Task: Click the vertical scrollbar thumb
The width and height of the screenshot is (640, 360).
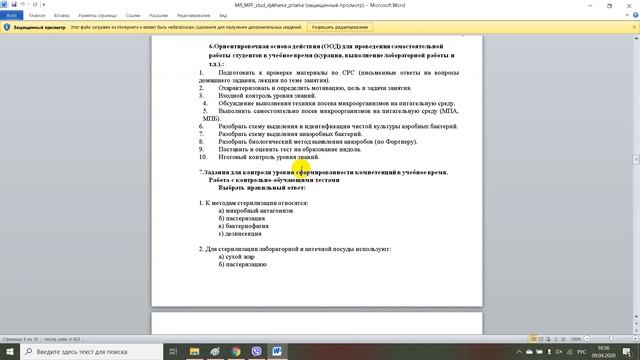Action: tap(636, 160)
